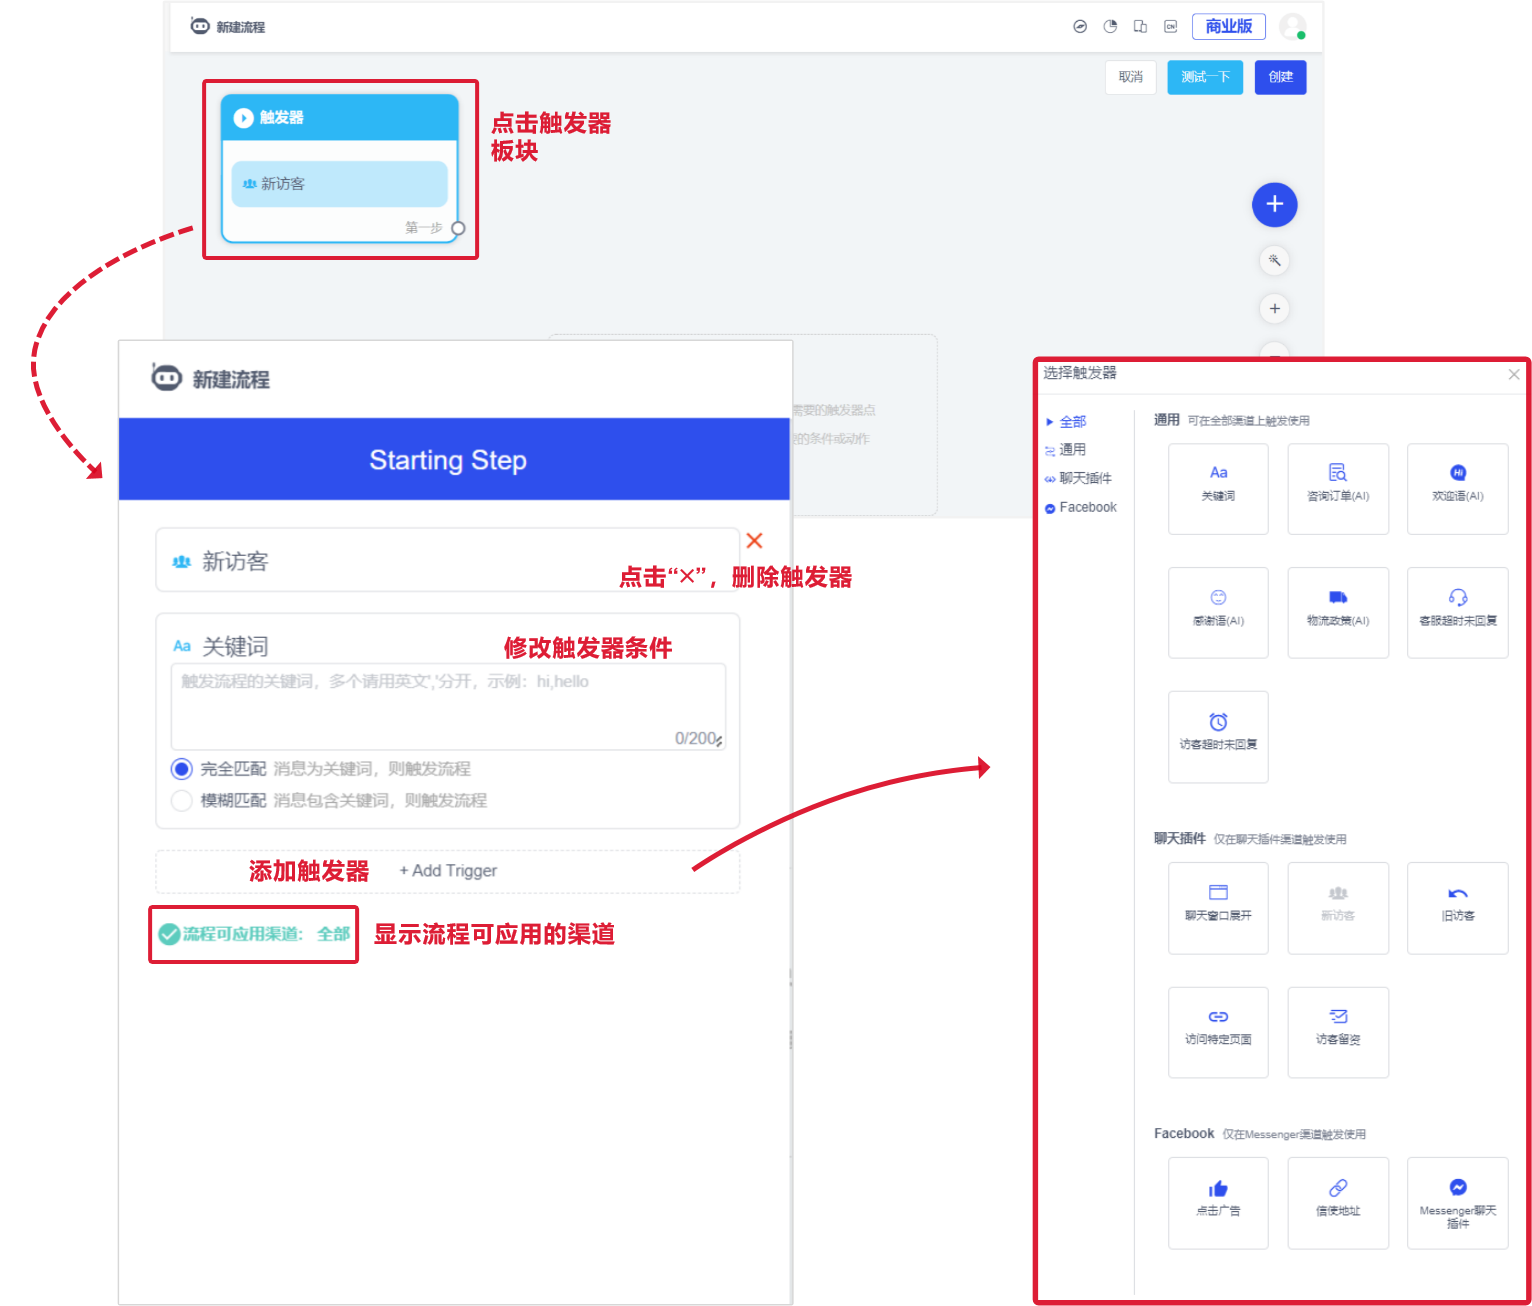1532x1306 pixels.
Task: Click the compass icon in top bar
Action: pos(1080,27)
